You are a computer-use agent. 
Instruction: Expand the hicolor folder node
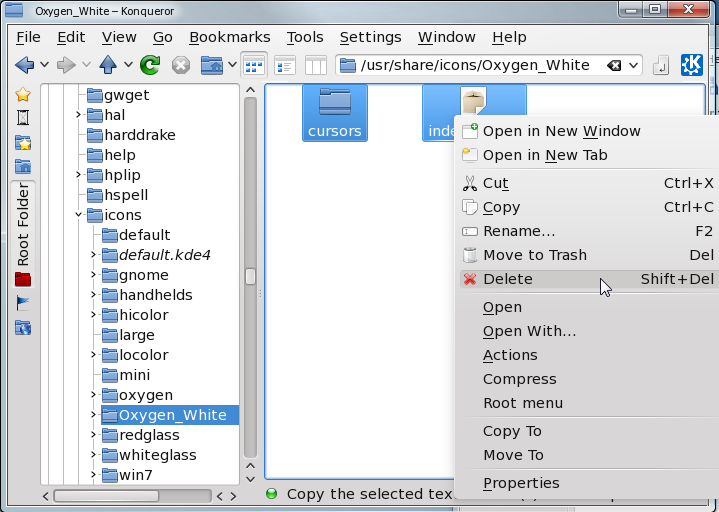pyautogui.click(x=94, y=314)
